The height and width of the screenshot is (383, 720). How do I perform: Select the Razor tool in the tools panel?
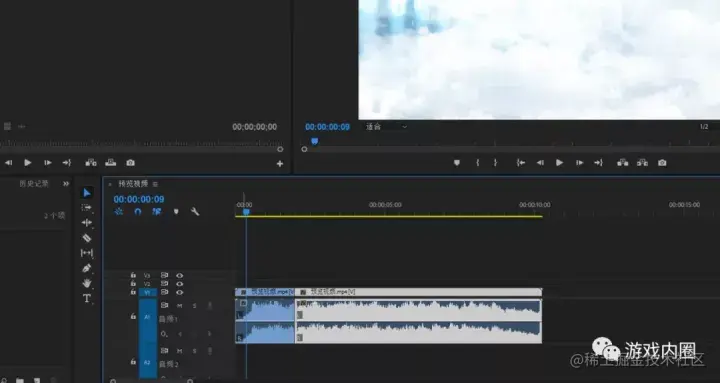click(86, 238)
